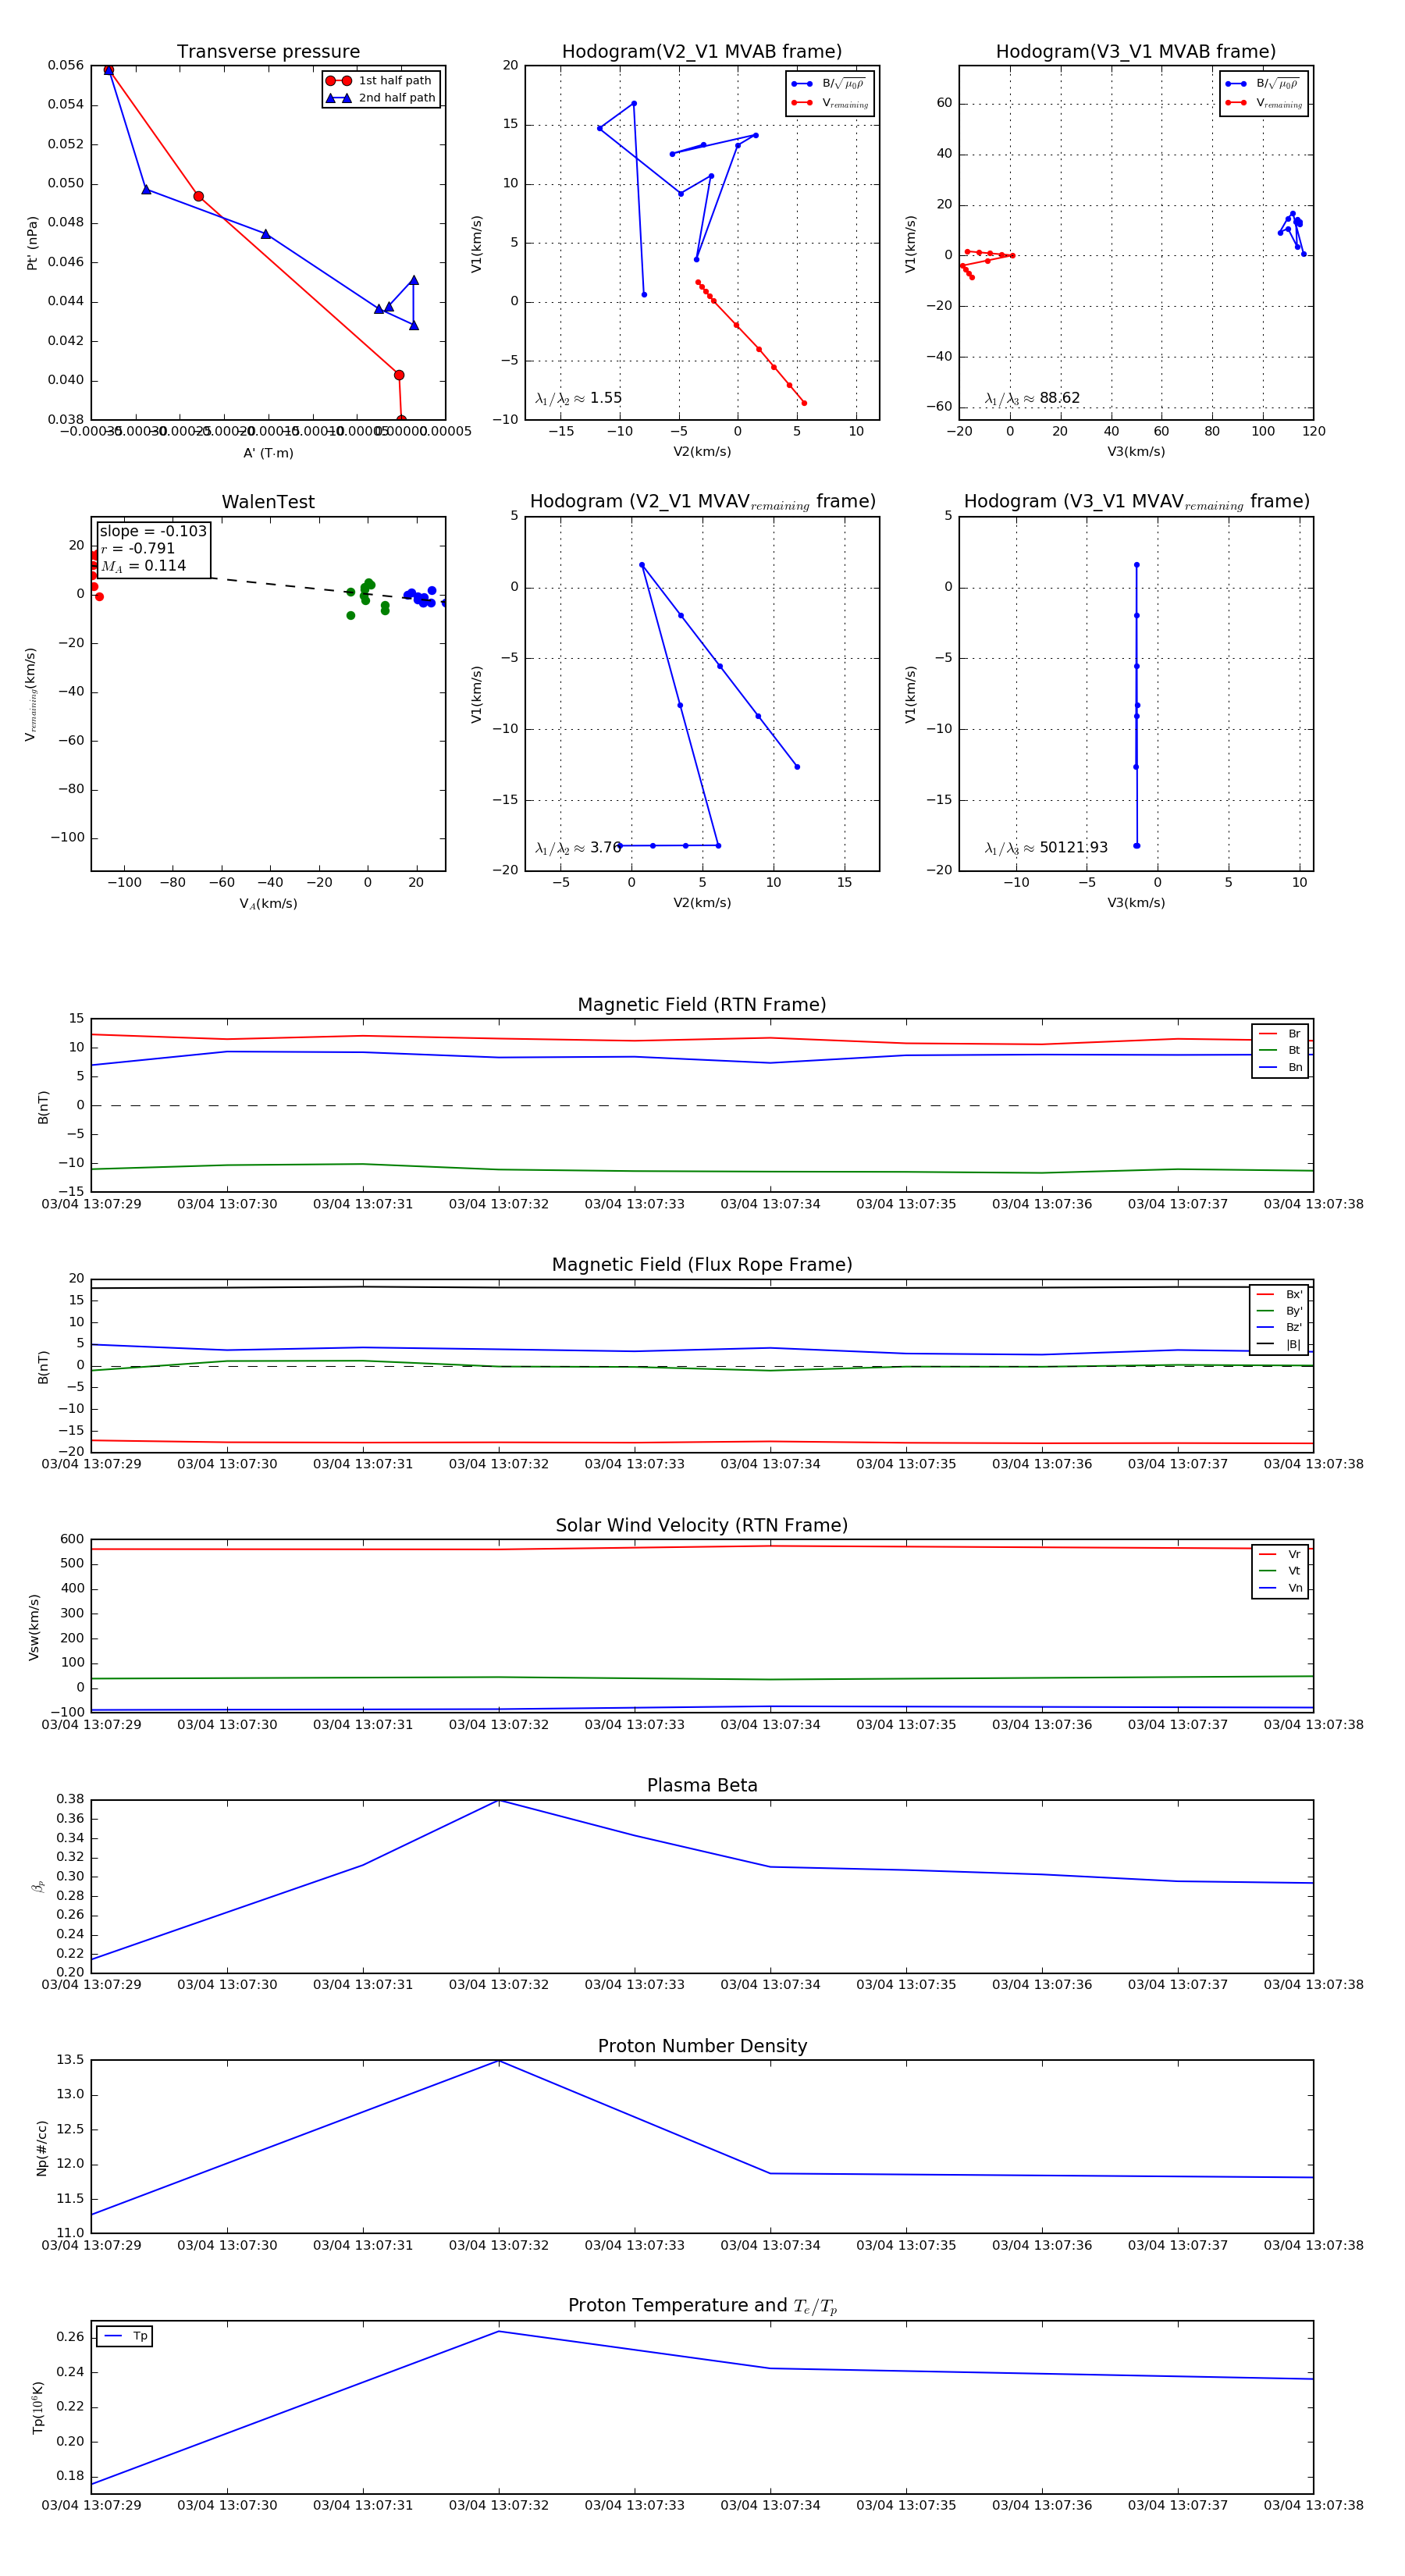Select the Bx' legend entry
1405x2576 pixels.
pos(1279,1294)
